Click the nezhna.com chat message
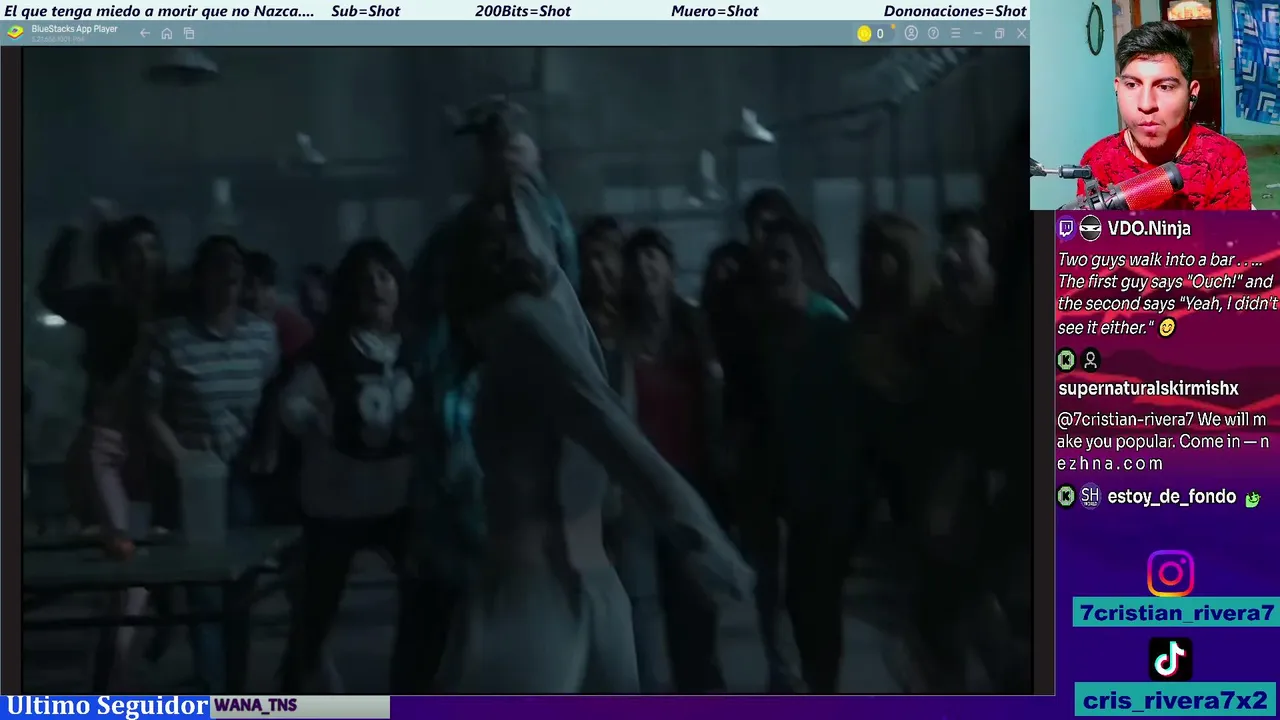 [x=1163, y=441]
